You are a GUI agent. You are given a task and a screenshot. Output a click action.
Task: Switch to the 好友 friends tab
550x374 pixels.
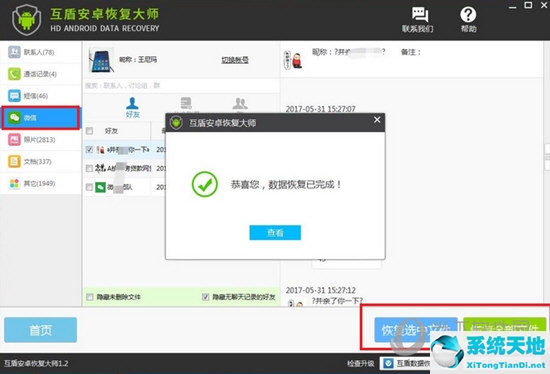[133, 107]
